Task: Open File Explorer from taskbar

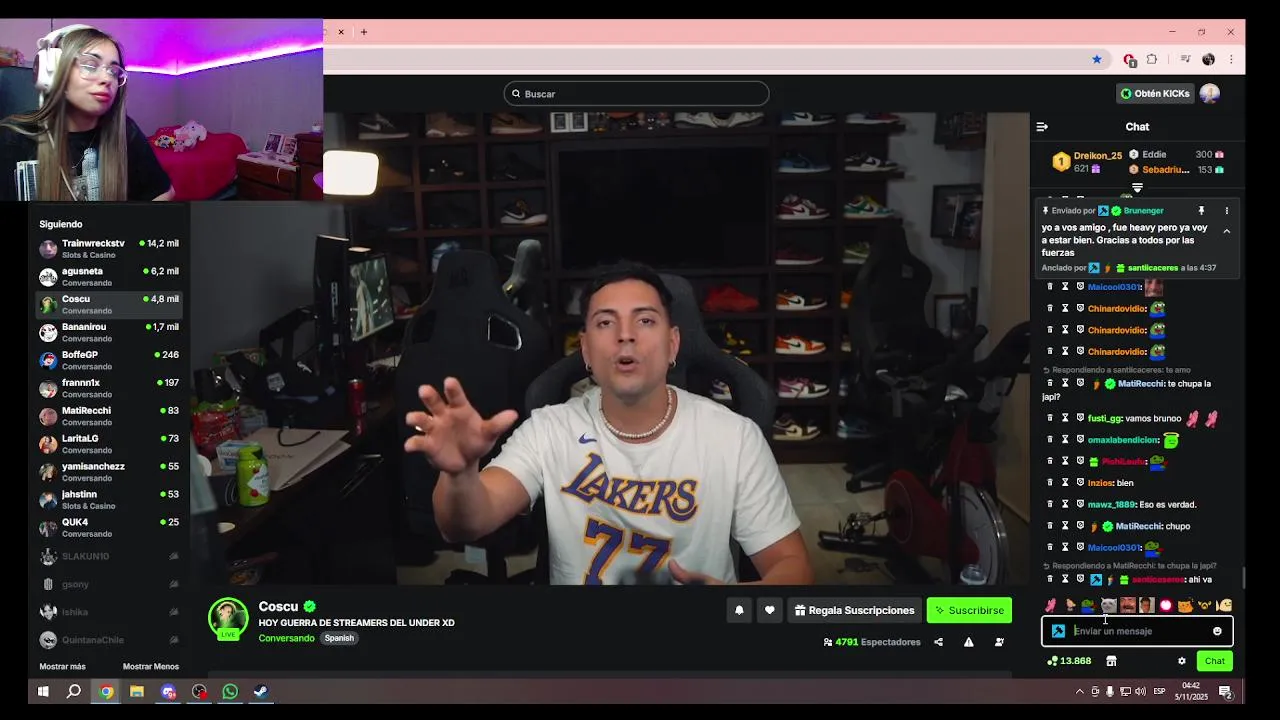Action: 137,691
